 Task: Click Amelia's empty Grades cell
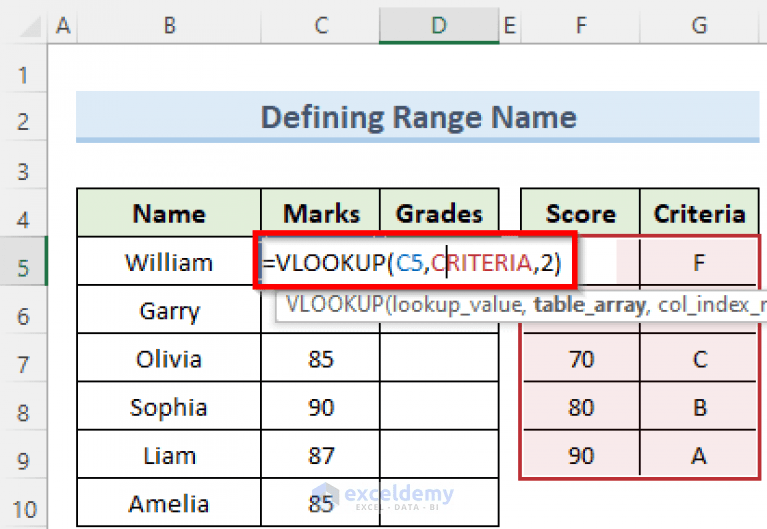pos(439,503)
